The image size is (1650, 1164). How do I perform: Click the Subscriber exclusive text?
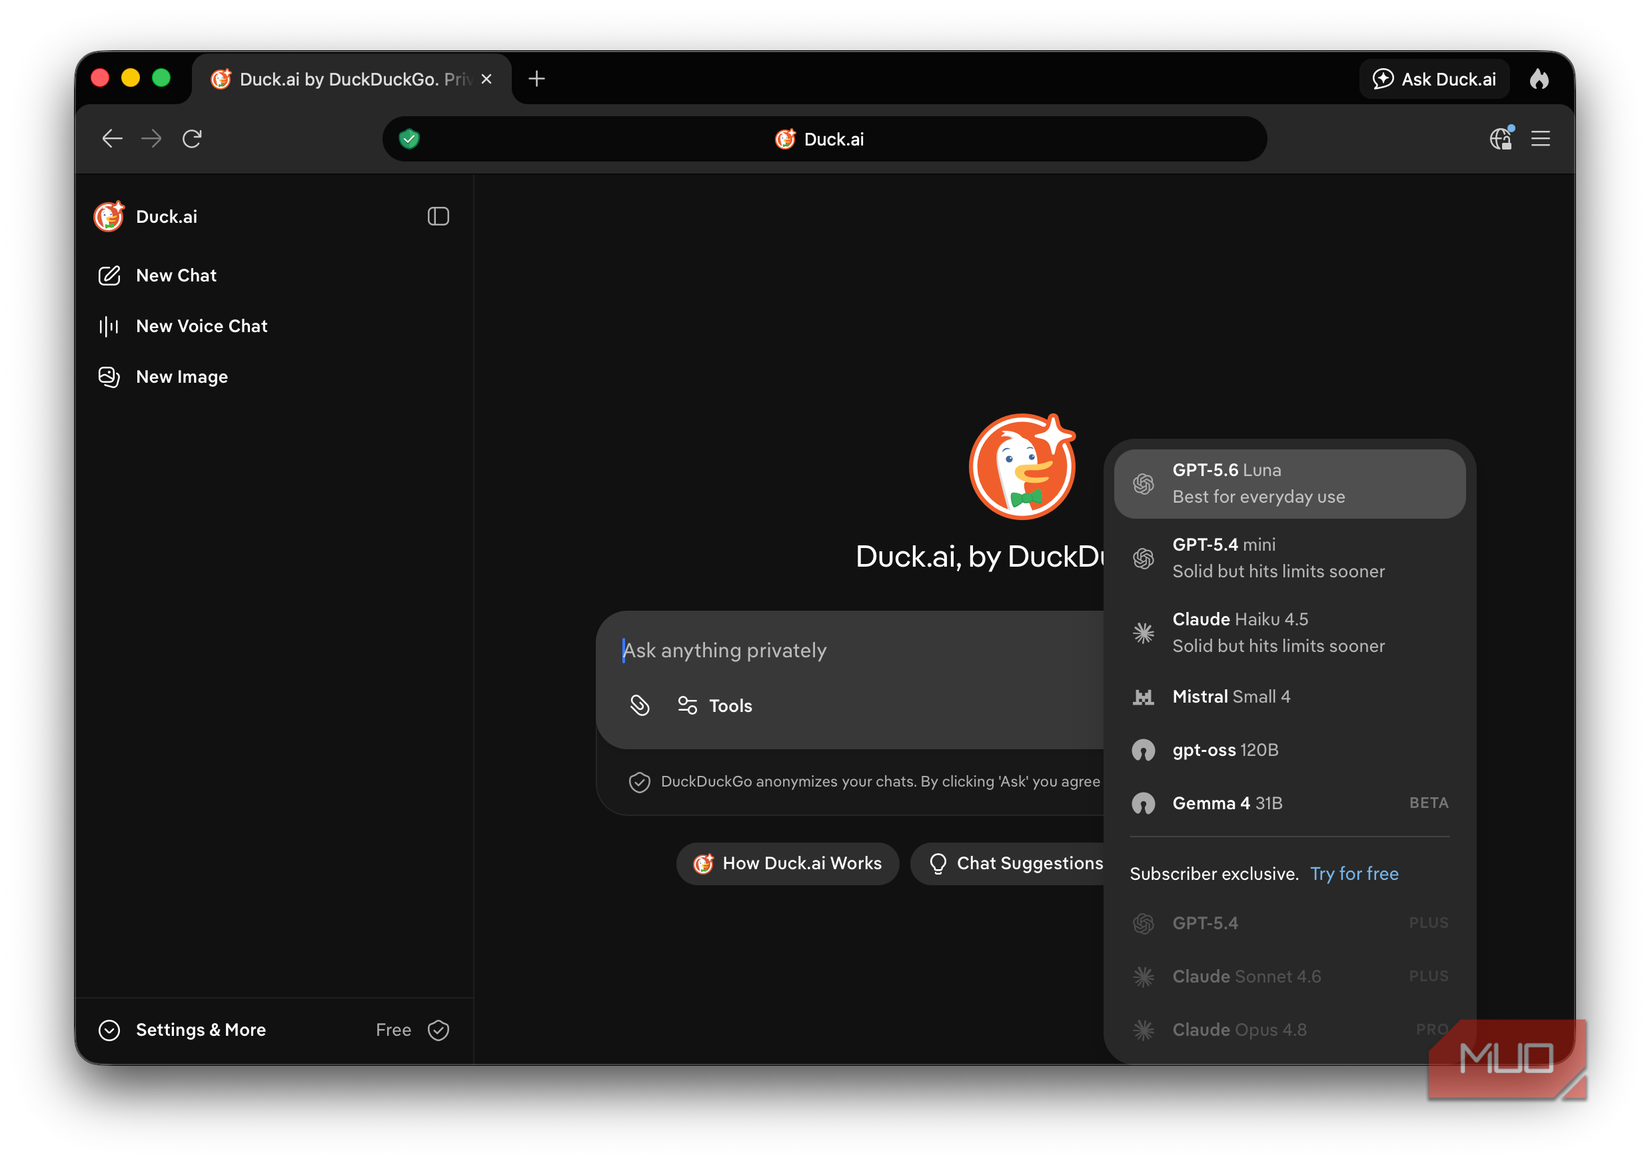[x=1214, y=874]
